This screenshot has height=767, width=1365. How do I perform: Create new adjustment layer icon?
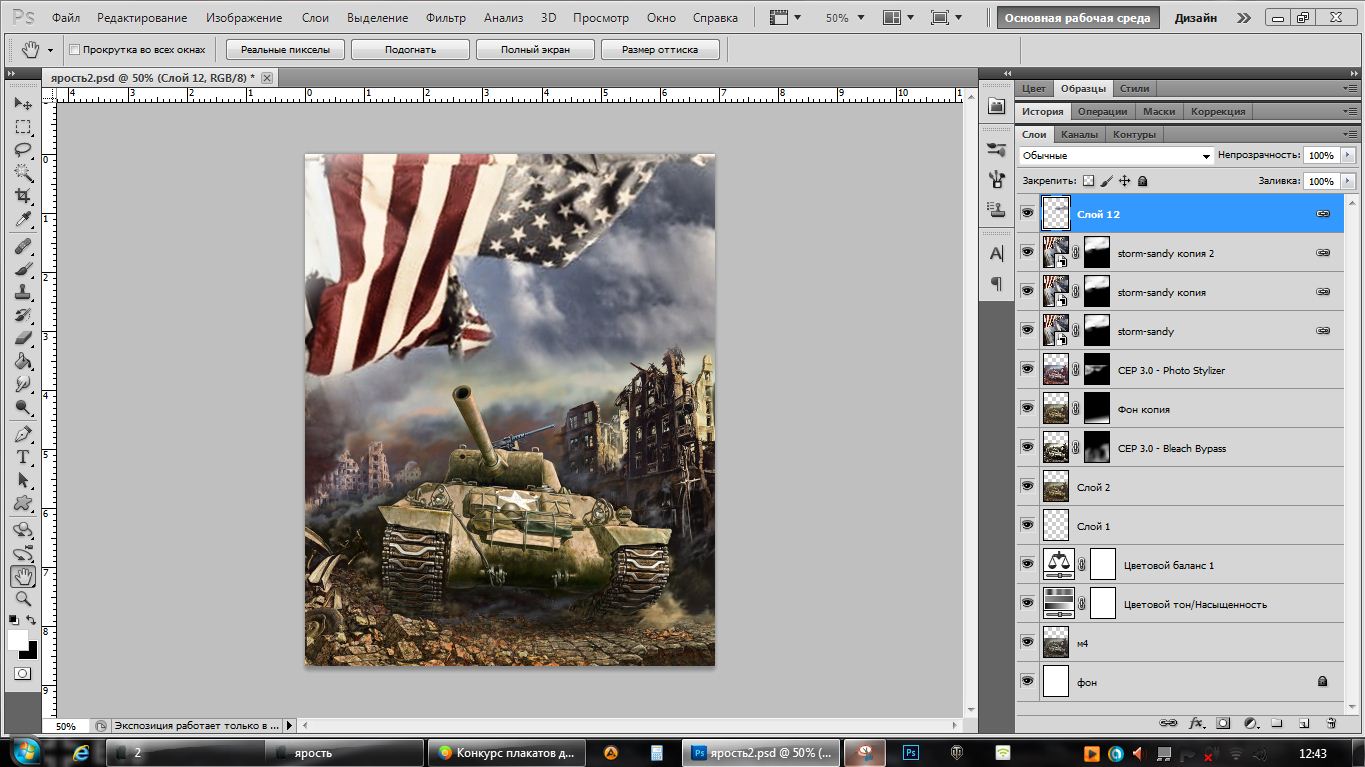[x=1250, y=722]
